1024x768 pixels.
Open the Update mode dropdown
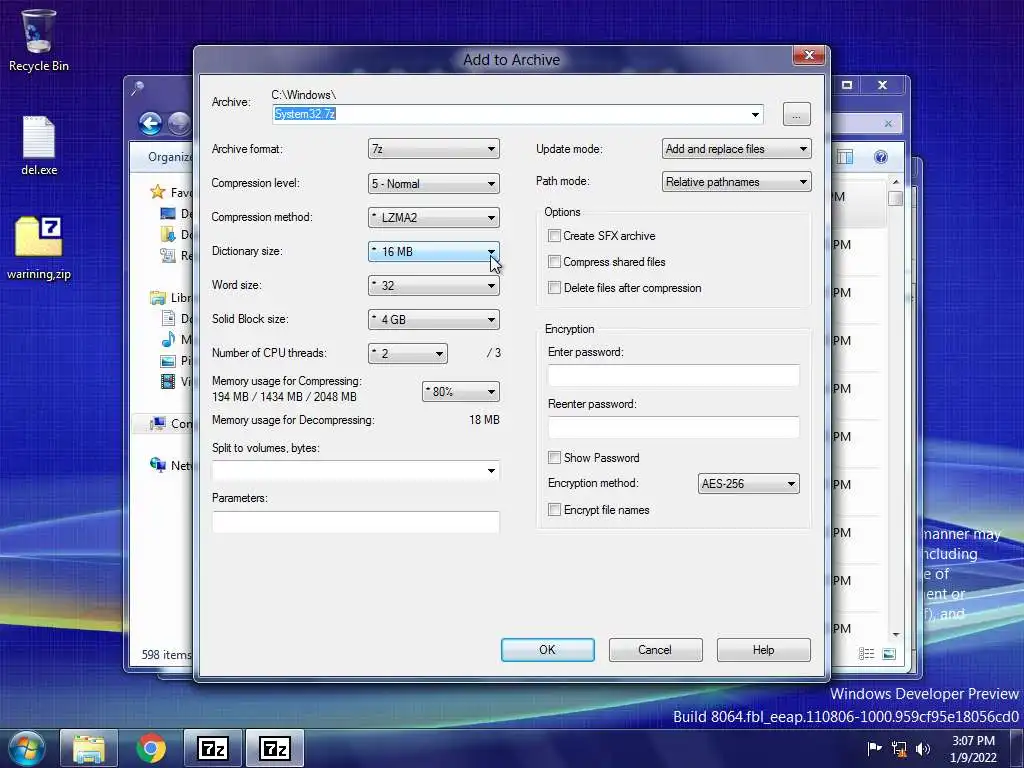pos(737,149)
